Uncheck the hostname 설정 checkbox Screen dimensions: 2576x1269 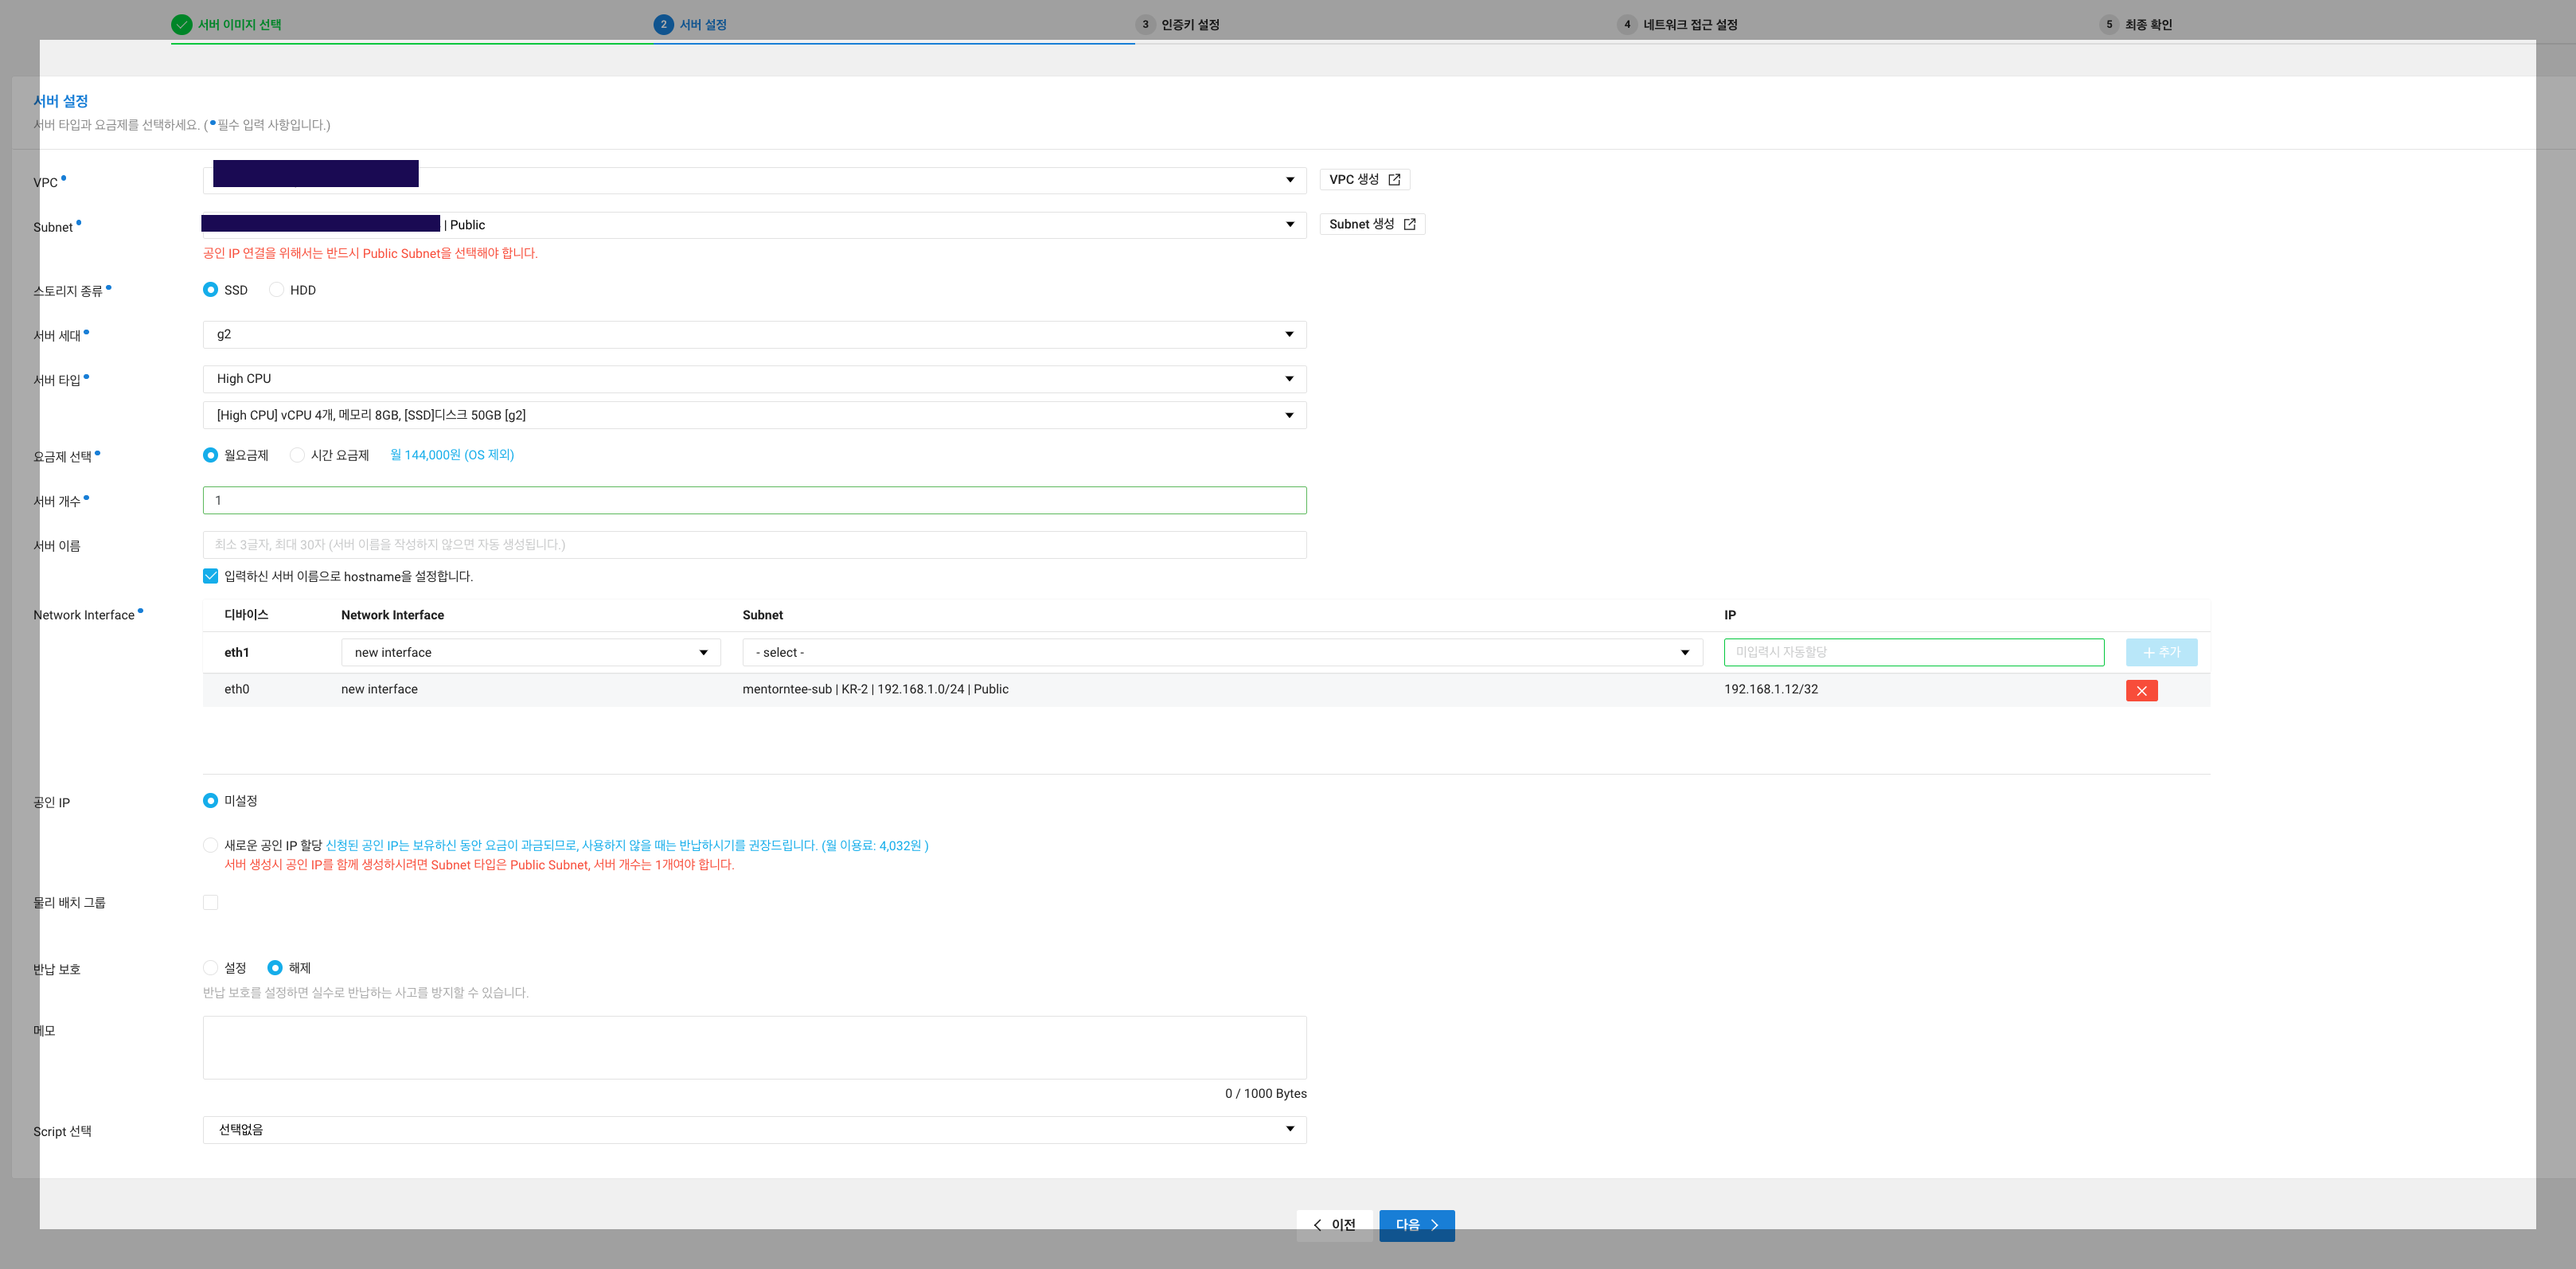[210, 576]
